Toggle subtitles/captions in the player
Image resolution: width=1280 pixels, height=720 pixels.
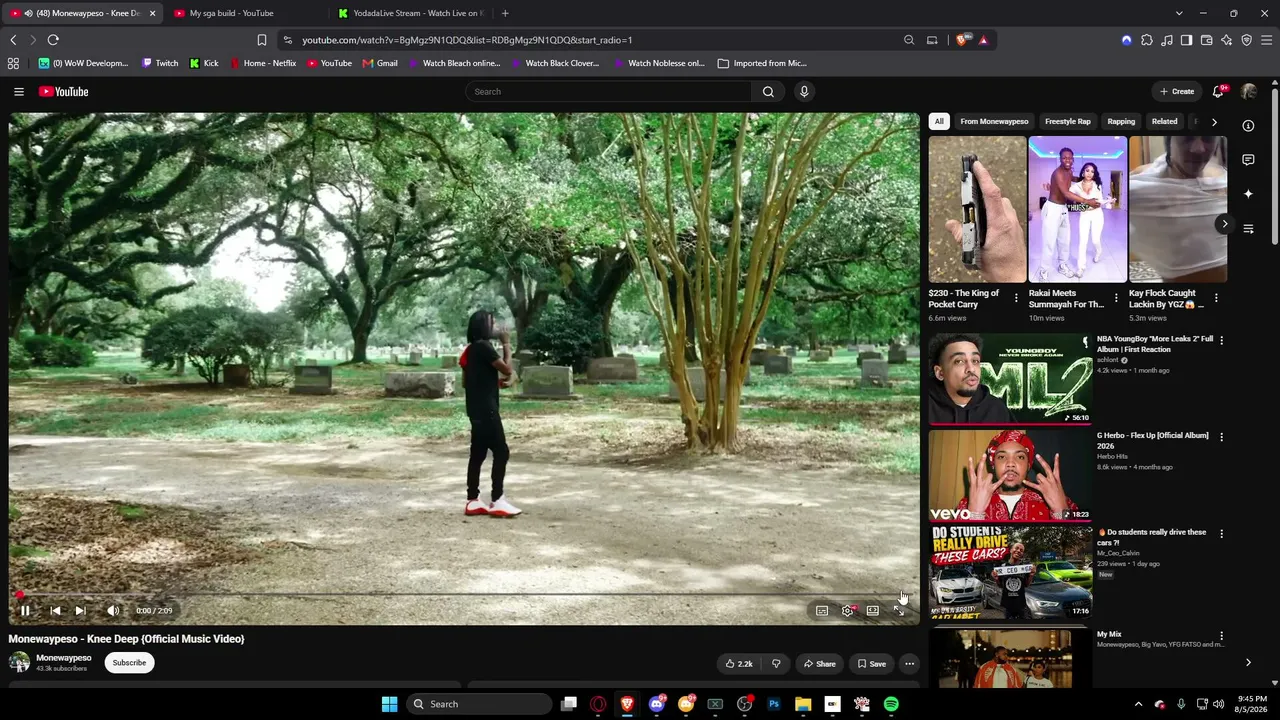click(822, 610)
